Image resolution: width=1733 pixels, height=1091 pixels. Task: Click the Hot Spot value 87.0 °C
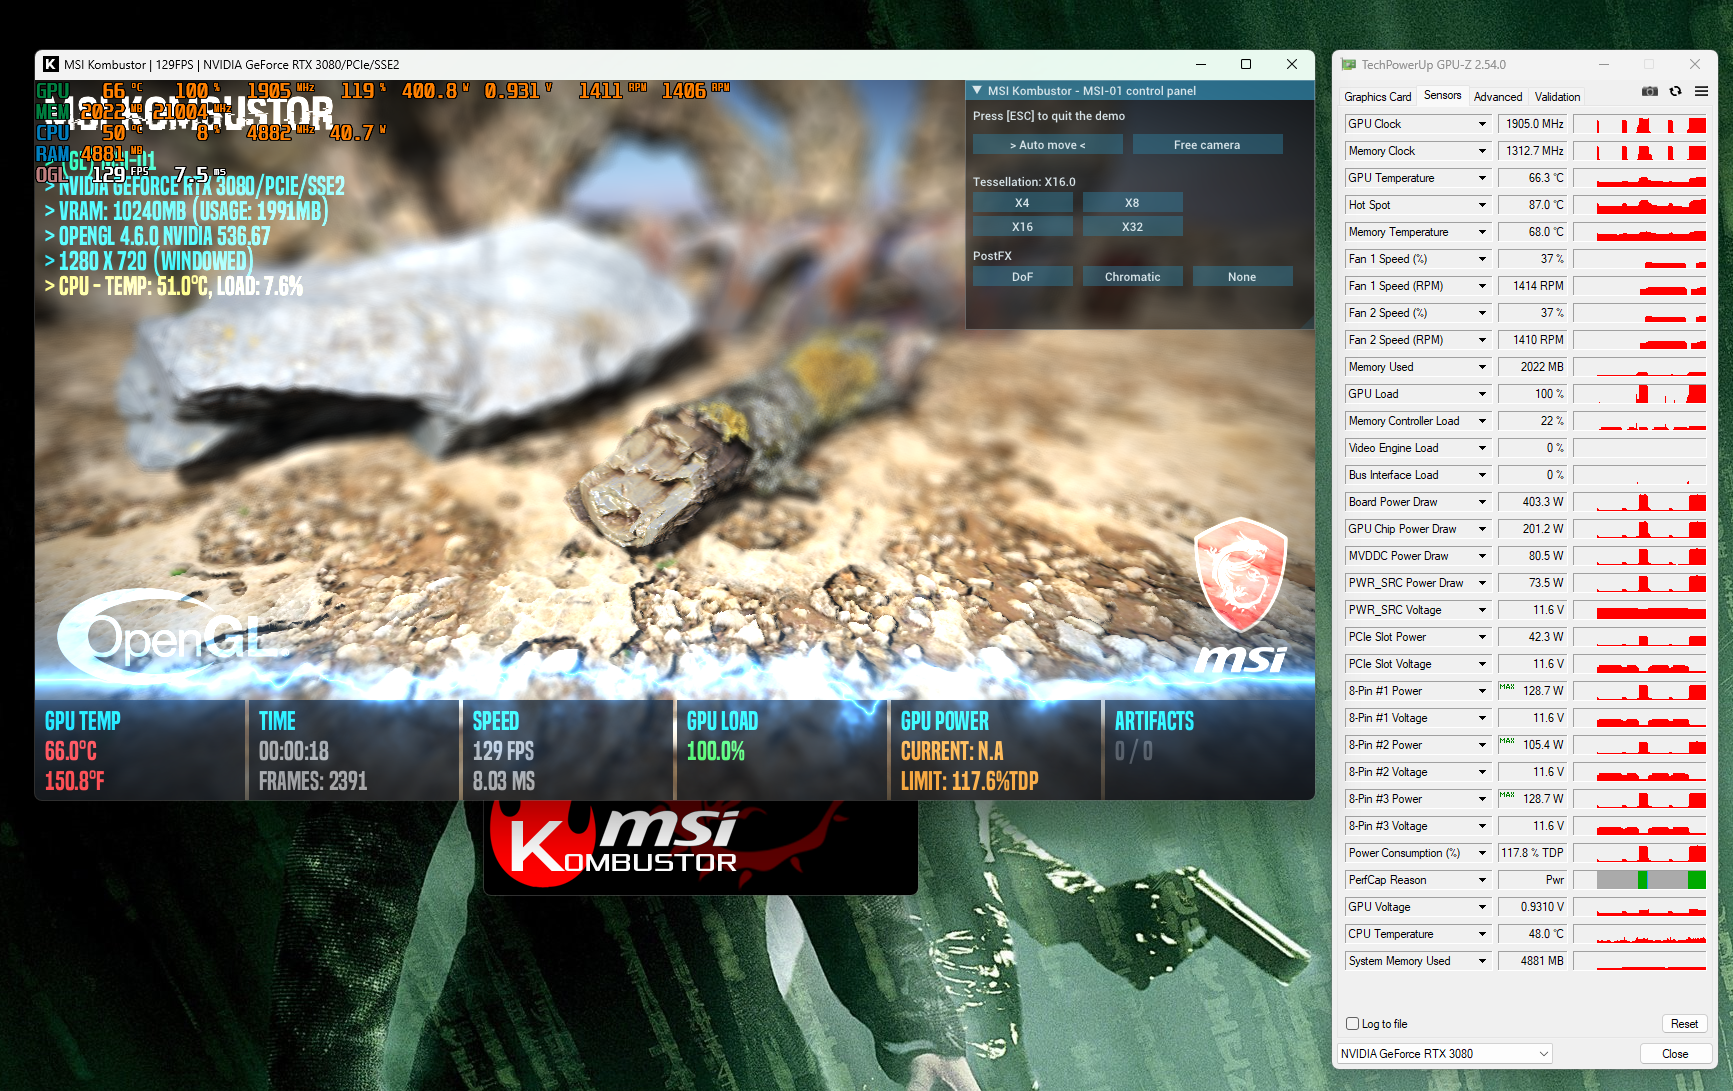coord(1533,205)
